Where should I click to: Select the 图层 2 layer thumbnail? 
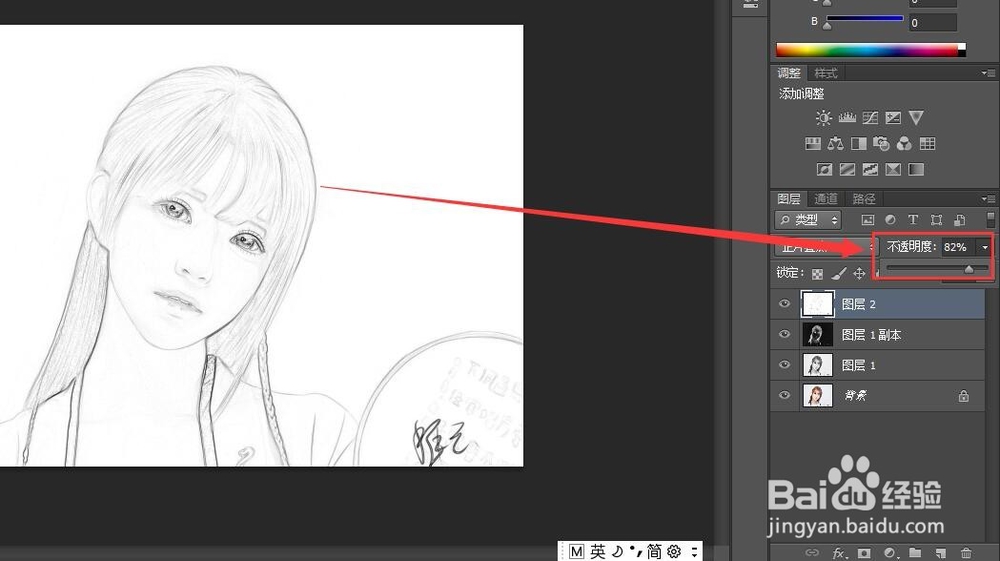tap(817, 304)
